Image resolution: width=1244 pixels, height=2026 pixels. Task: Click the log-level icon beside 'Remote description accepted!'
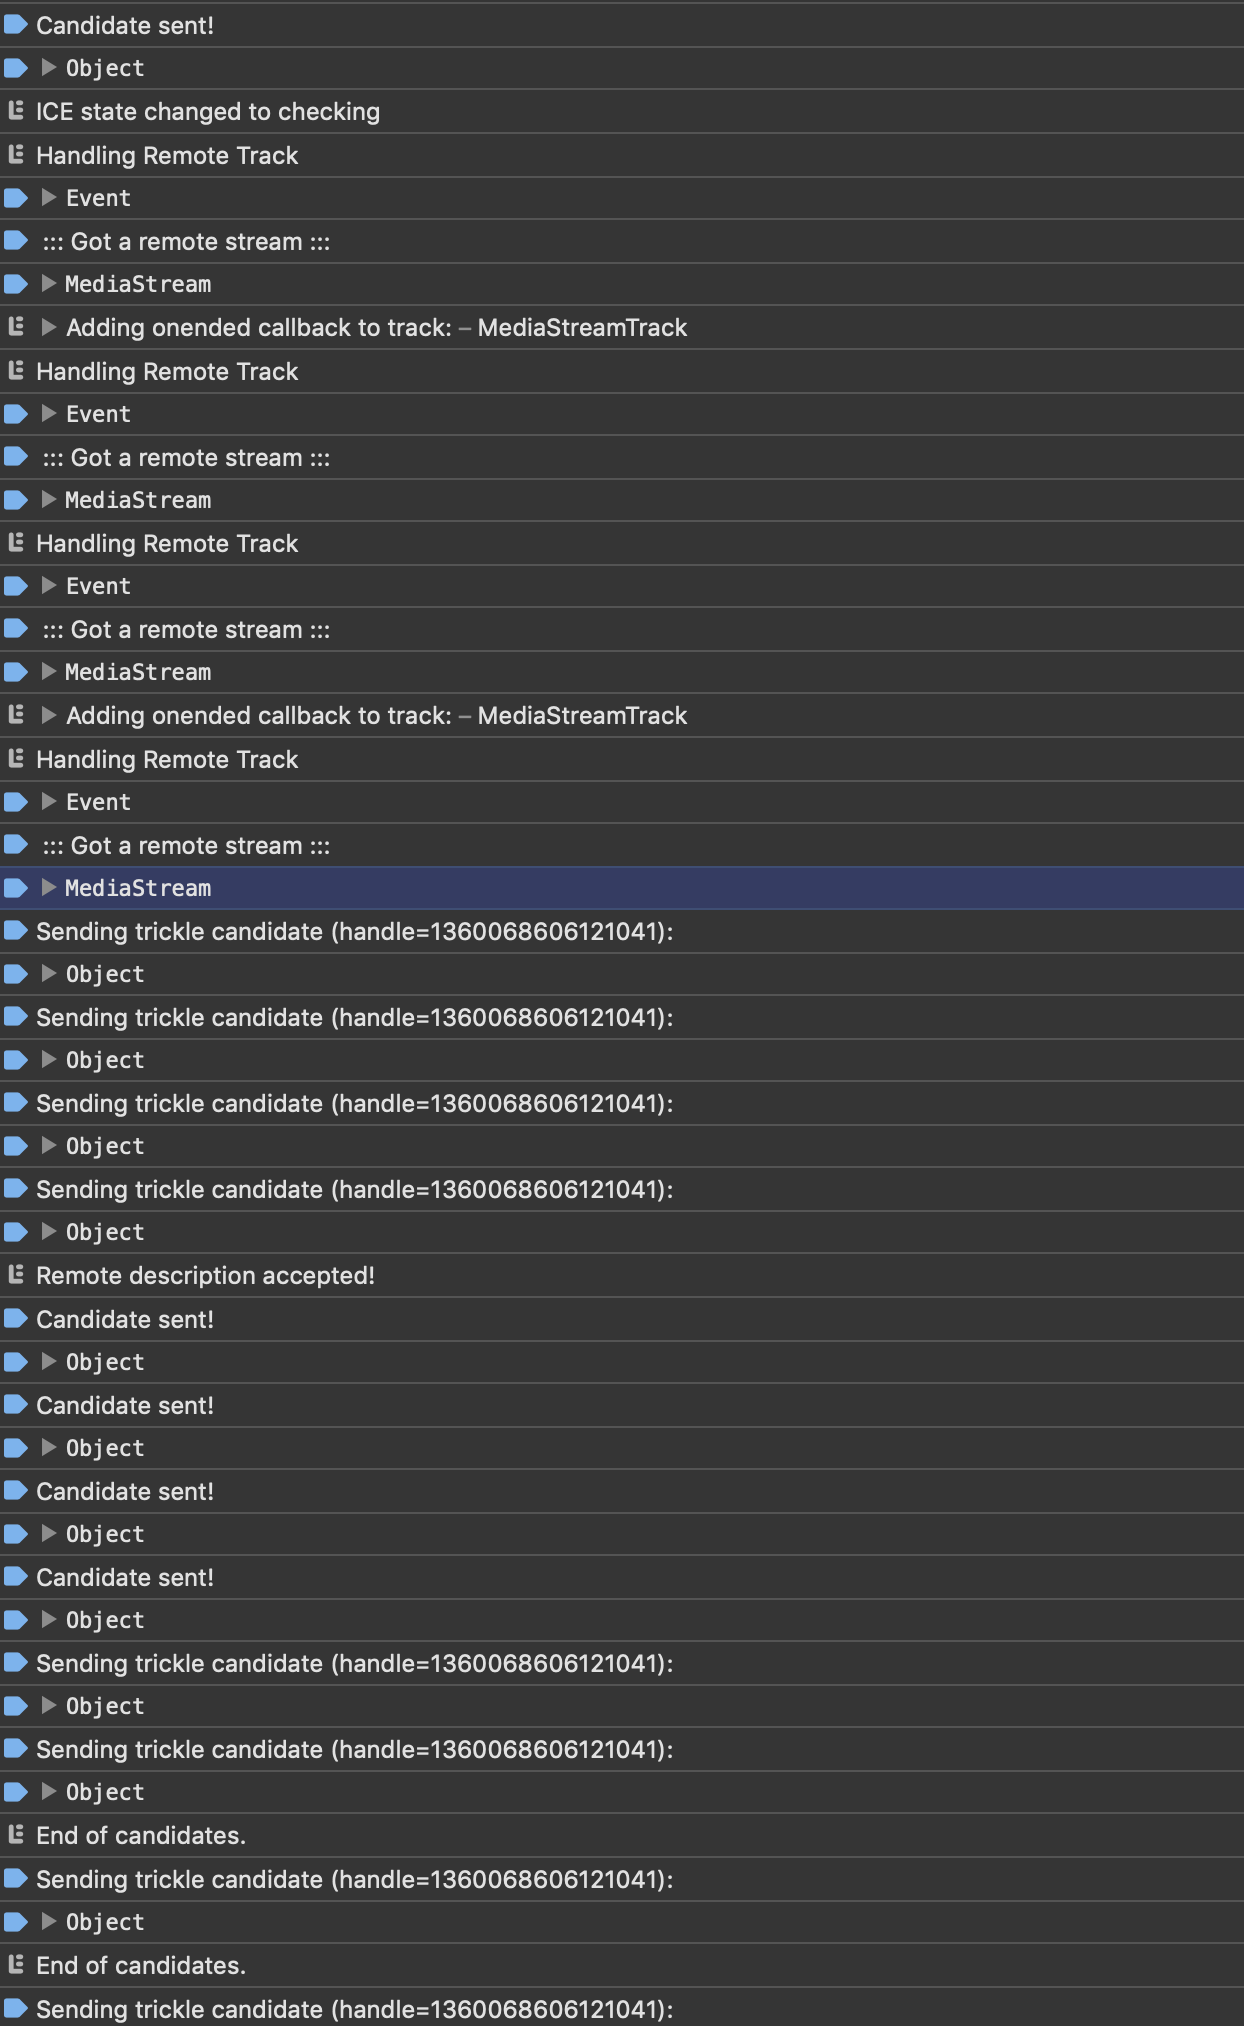pos(16,1275)
